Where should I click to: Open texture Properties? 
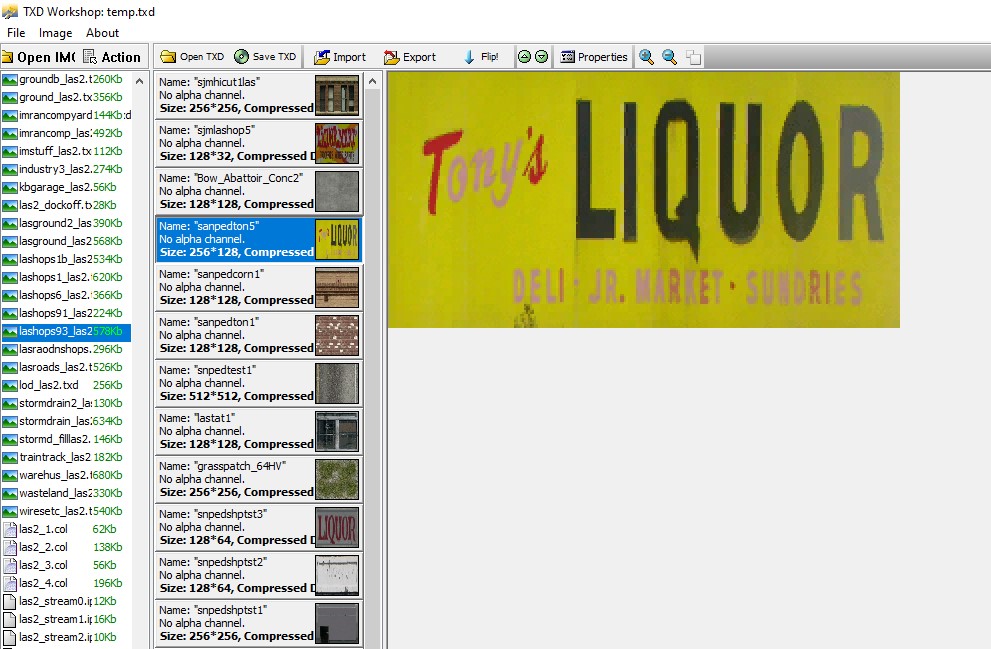tap(594, 57)
